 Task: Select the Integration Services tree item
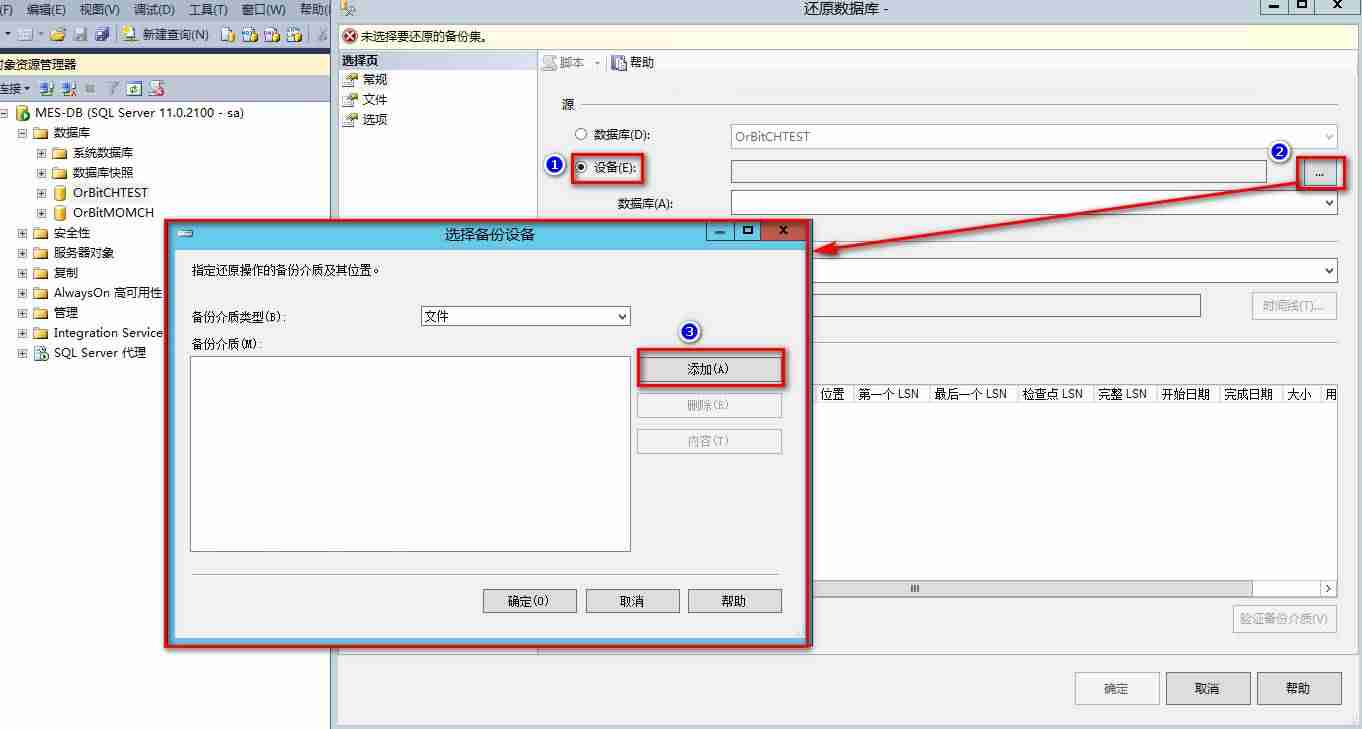(108, 333)
